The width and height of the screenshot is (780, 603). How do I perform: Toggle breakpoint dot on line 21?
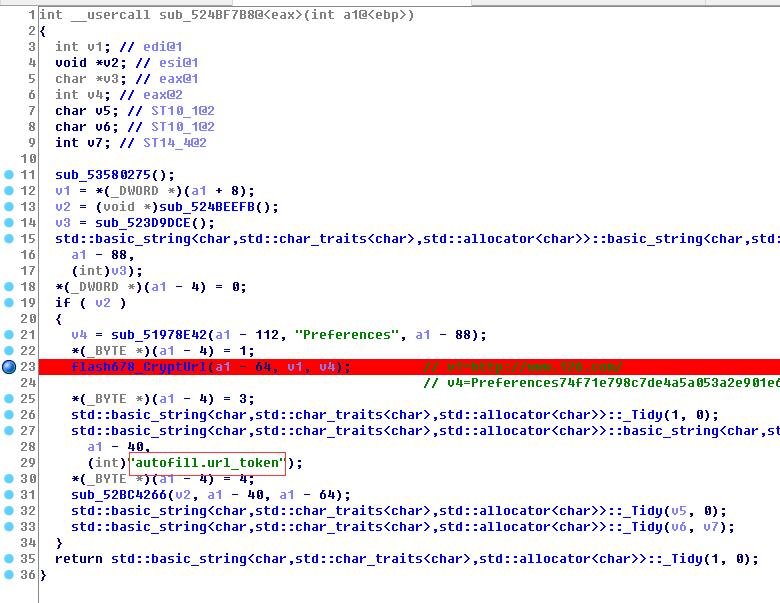9,334
